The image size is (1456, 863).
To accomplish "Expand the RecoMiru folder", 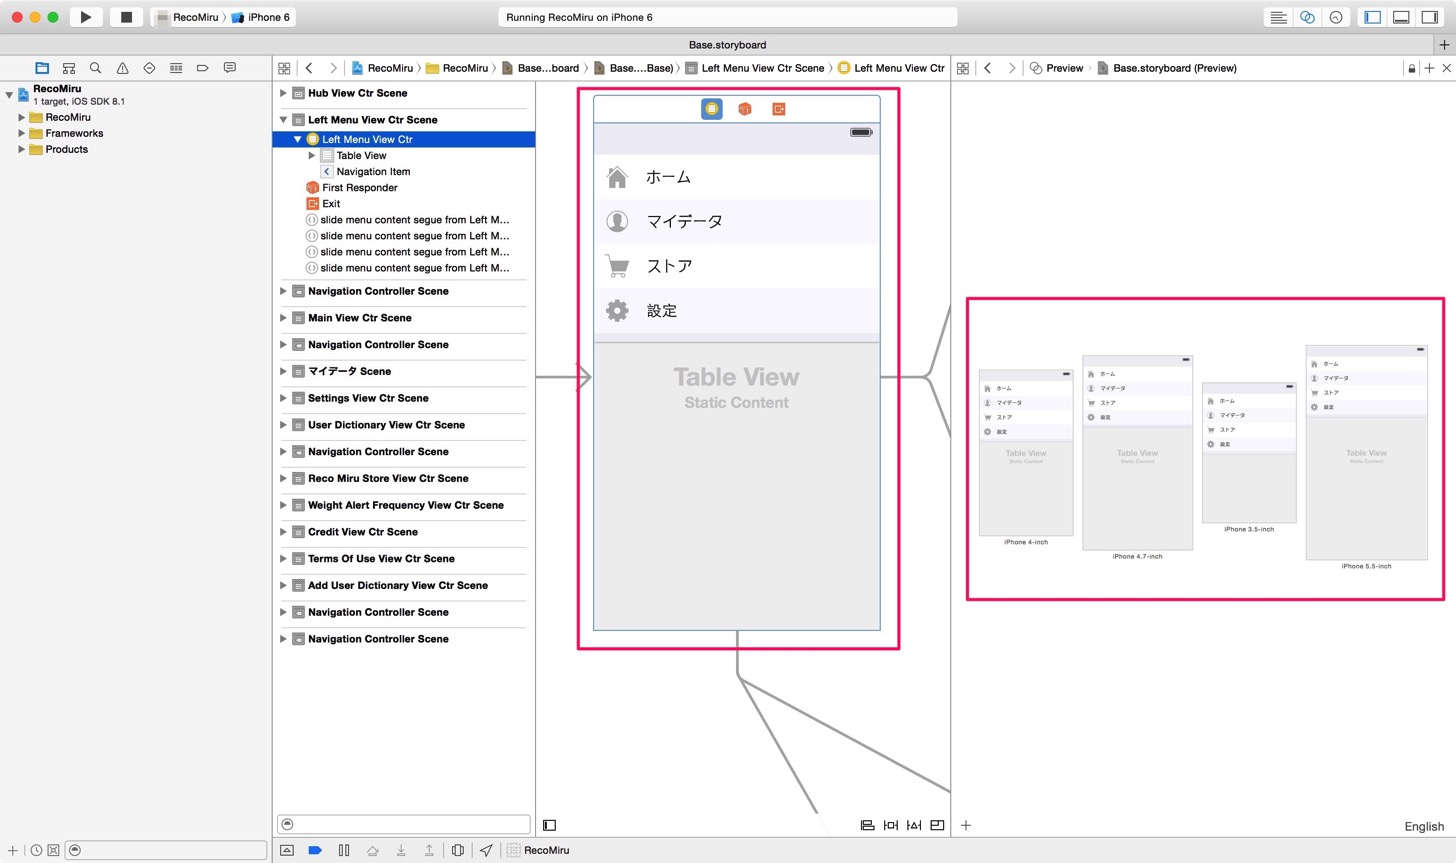I will coord(21,117).
